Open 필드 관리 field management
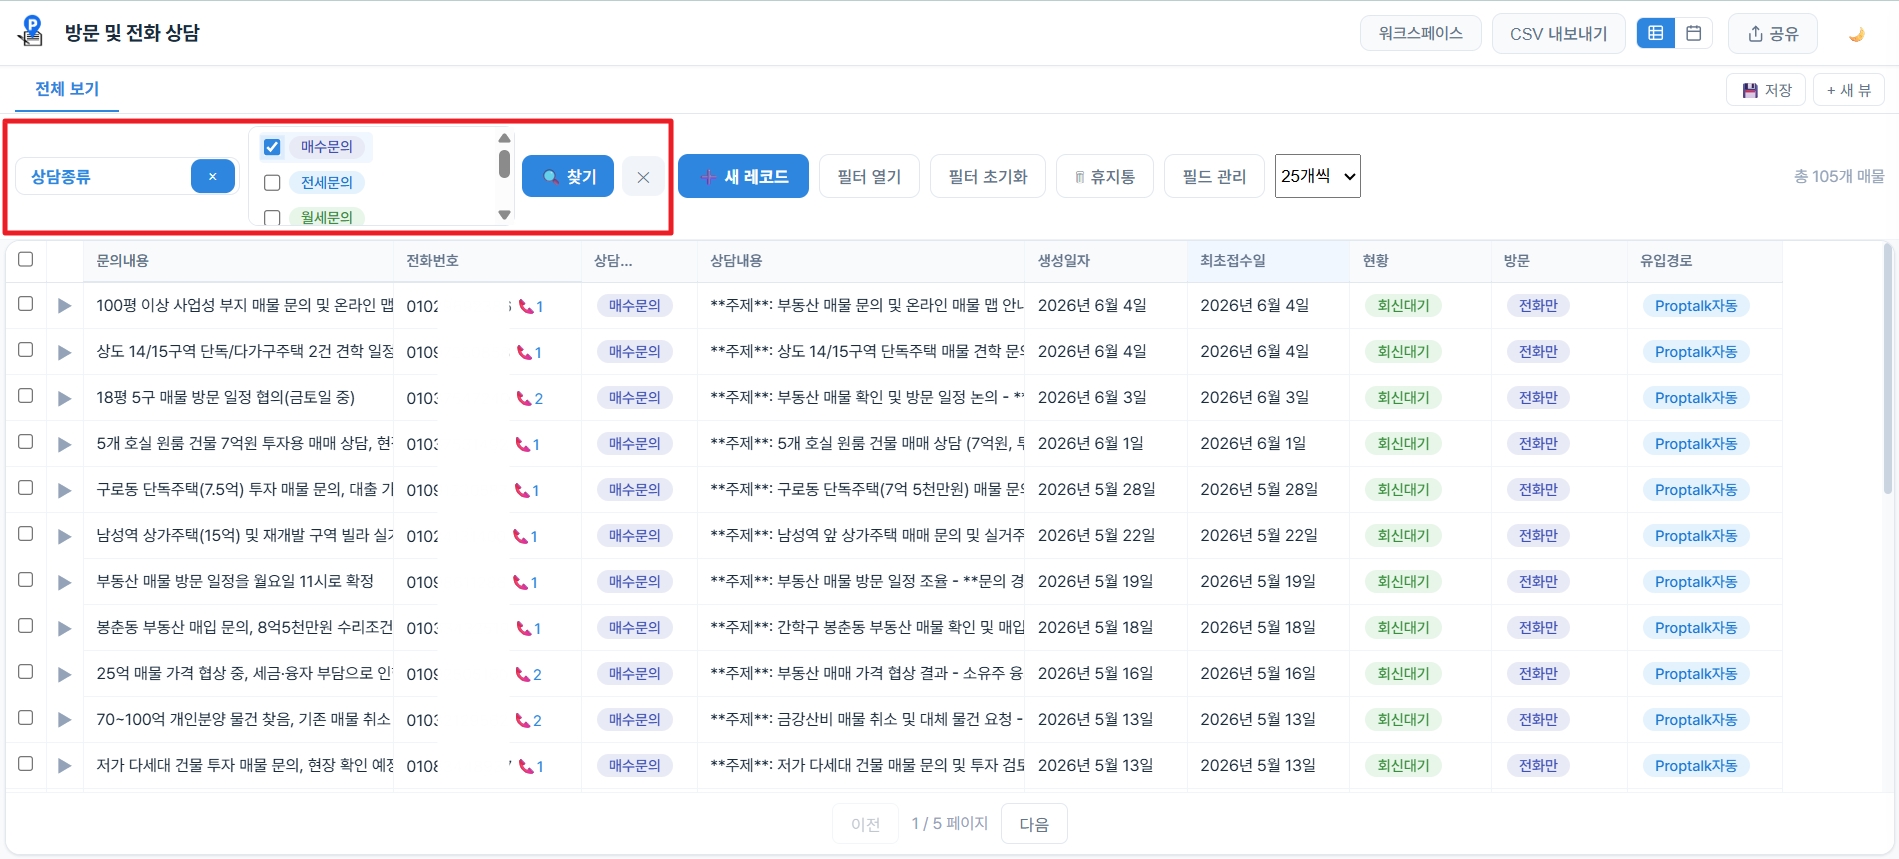The image size is (1899, 859). (x=1214, y=177)
